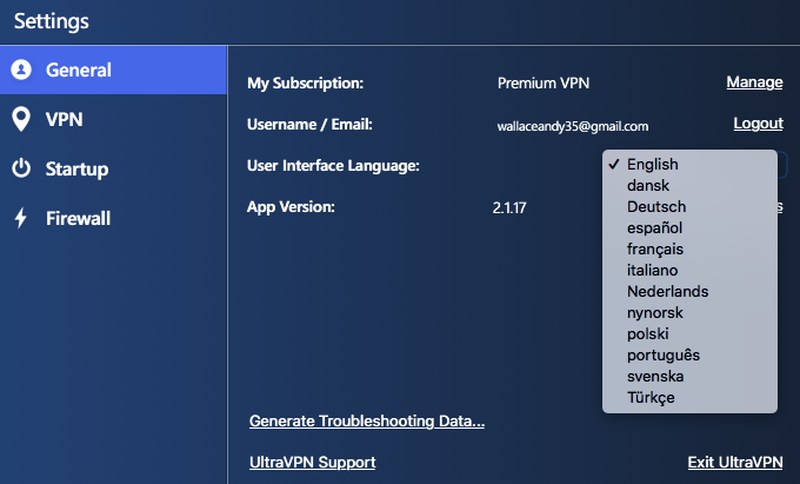800x484 pixels.
Task: Select italiano in the language list
Action: click(x=690, y=270)
